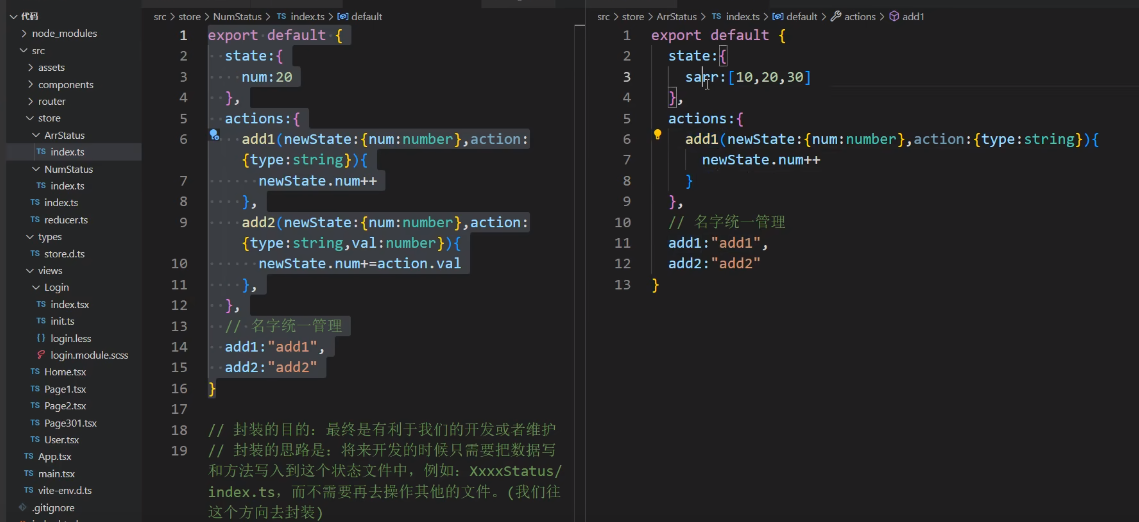Collapse the types folder

point(31,237)
